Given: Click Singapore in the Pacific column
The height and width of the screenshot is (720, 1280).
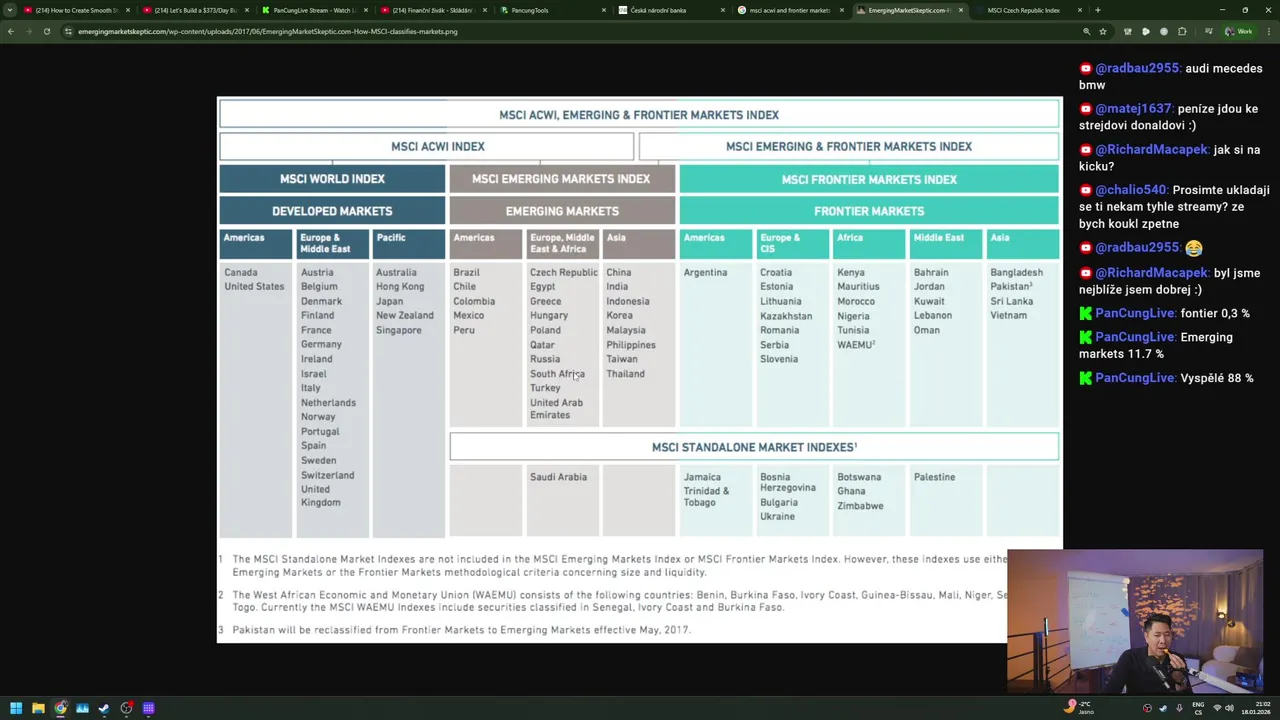Looking at the screenshot, I should 398,330.
